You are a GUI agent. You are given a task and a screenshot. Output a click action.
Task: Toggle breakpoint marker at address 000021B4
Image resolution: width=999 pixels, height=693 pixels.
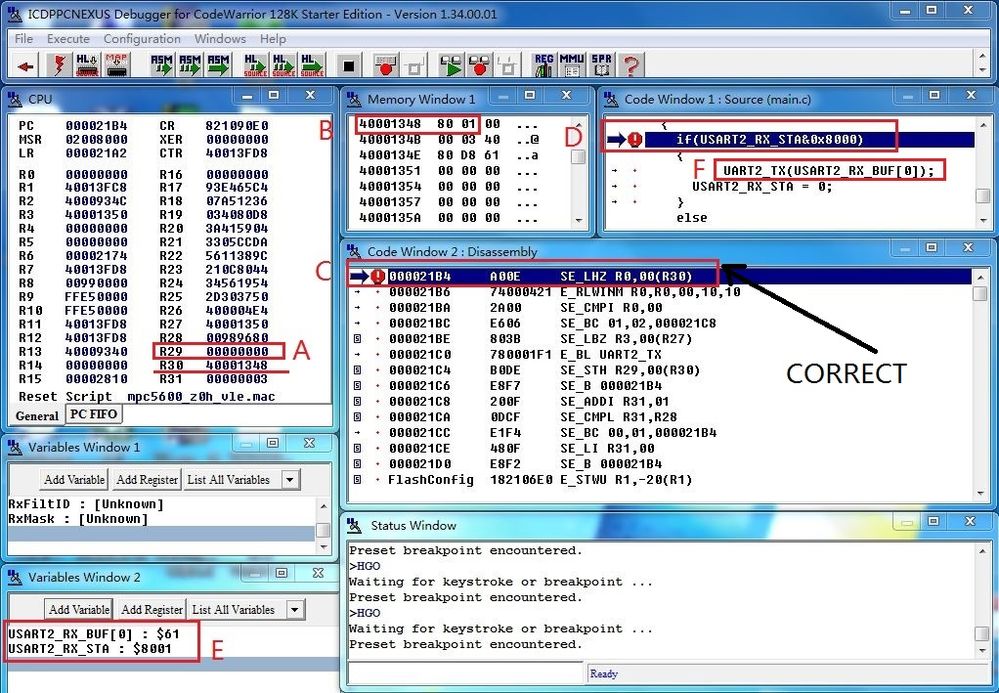click(x=378, y=276)
